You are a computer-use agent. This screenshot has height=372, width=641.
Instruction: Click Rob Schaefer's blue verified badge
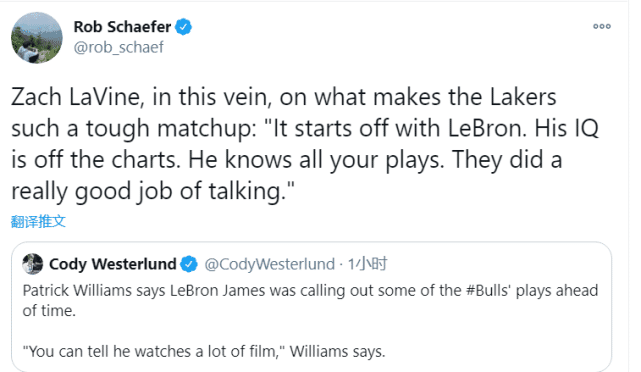tap(184, 27)
